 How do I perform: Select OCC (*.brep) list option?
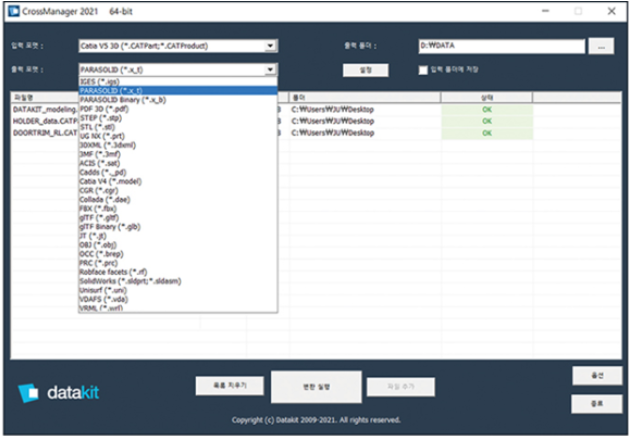pyautogui.click(x=178, y=254)
